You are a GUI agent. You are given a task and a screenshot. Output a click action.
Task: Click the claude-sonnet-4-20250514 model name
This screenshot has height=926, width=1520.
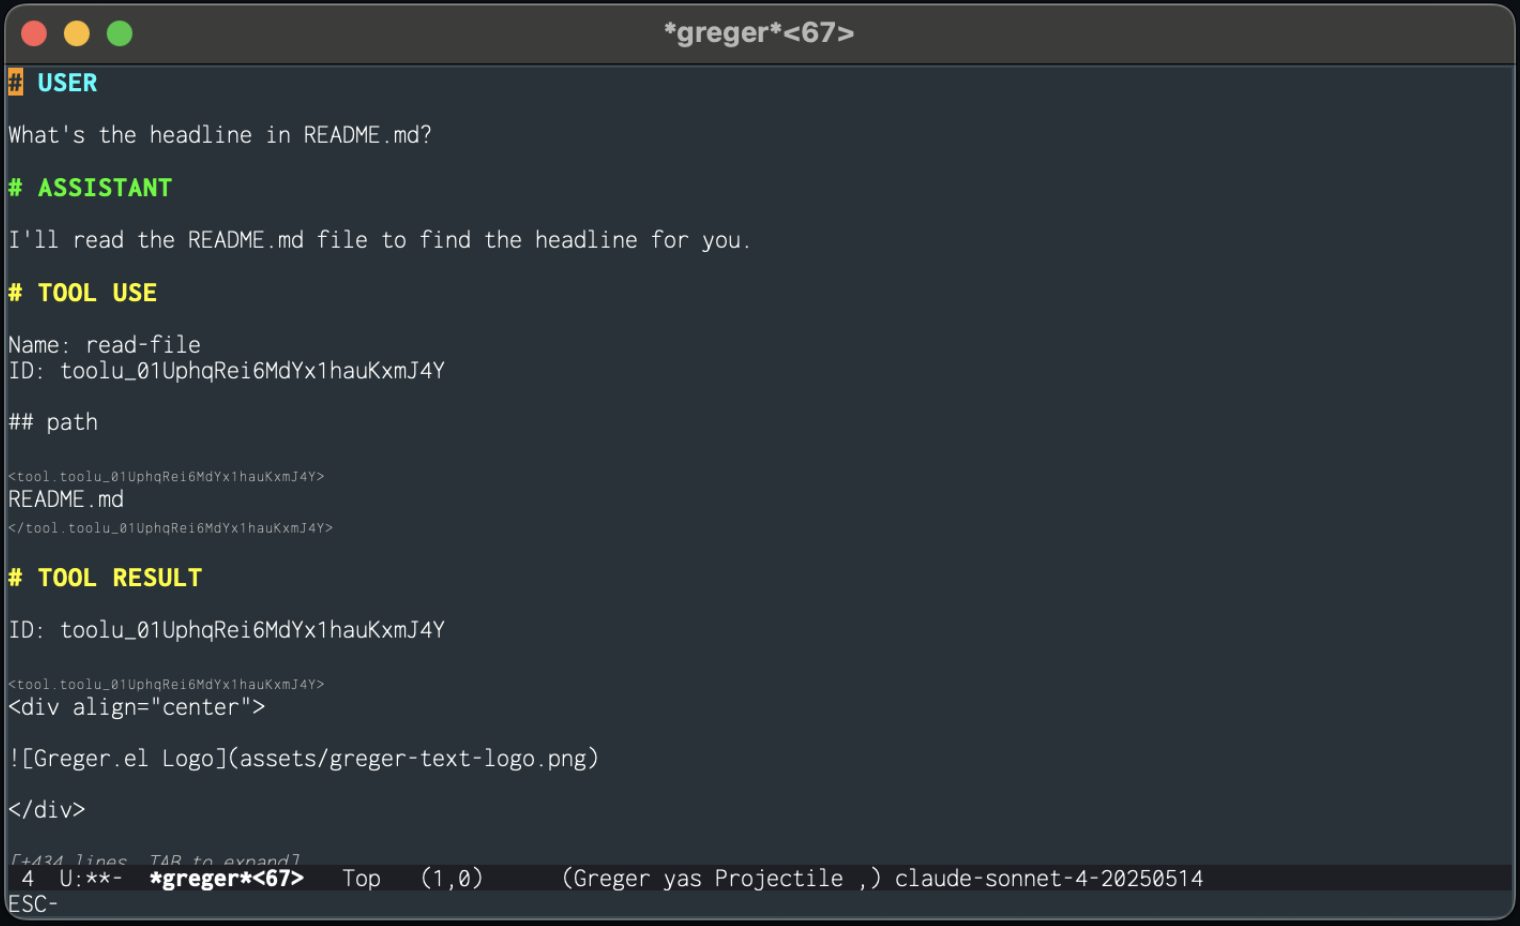[x=1048, y=878]
